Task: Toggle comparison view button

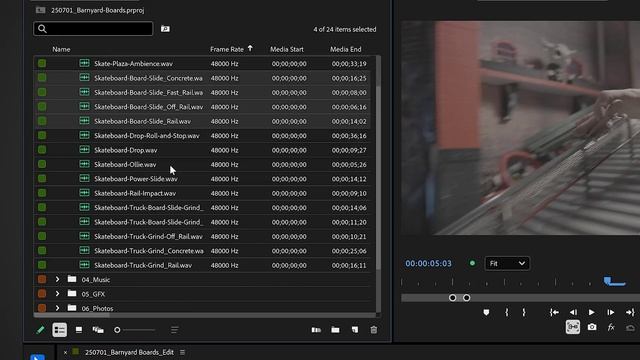Action: [x=573, y=327]
